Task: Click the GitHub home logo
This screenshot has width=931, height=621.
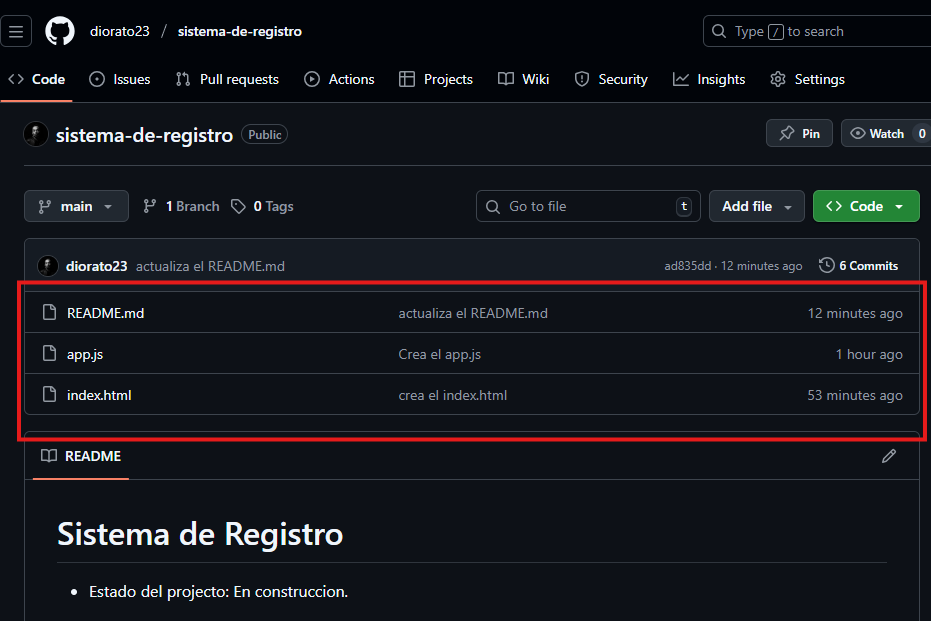Action: pyautogui.click(x=59, y=31)
